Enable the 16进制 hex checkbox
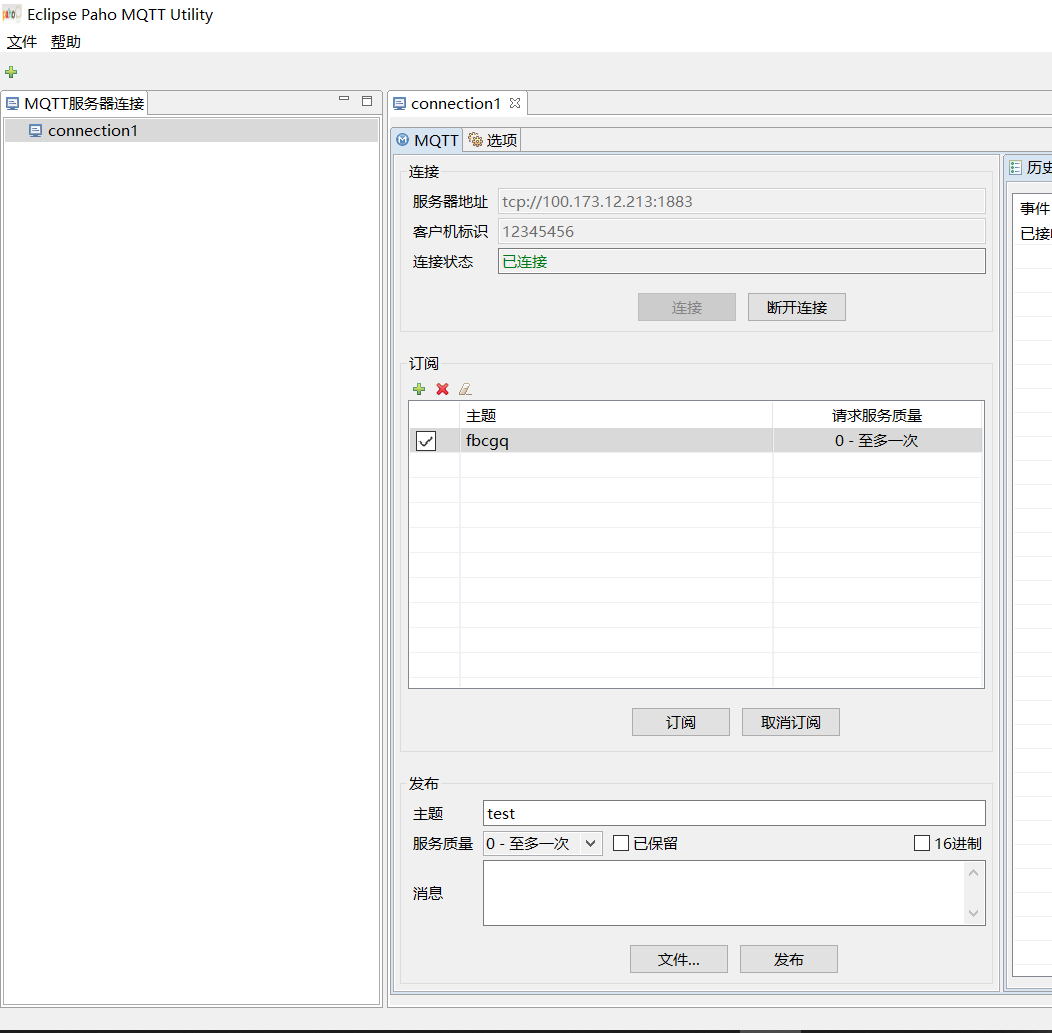 click(x=922, y=843)
